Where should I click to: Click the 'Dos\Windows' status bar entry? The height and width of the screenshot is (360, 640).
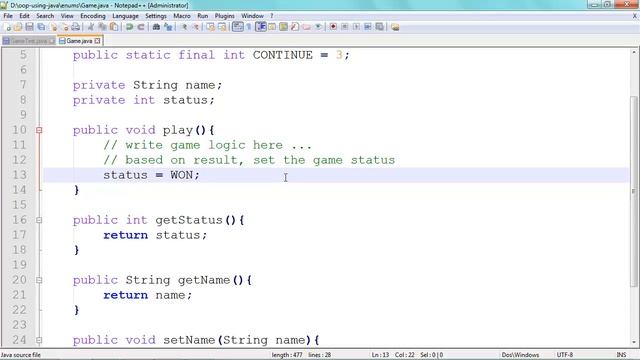pos(520,355)
